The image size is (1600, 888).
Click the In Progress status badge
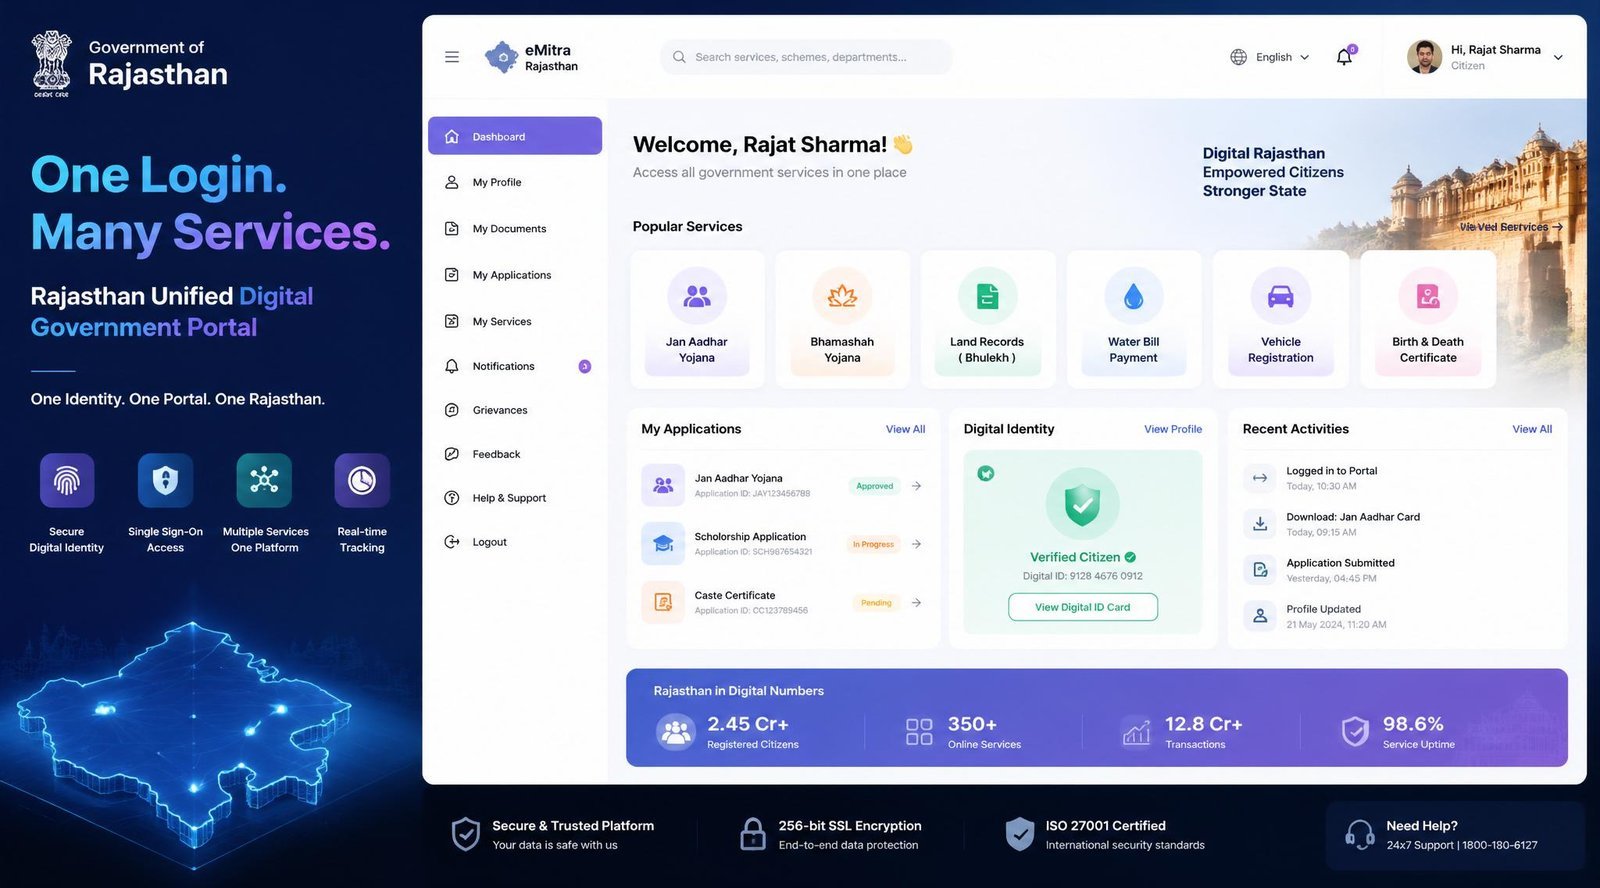pos(873,544)
